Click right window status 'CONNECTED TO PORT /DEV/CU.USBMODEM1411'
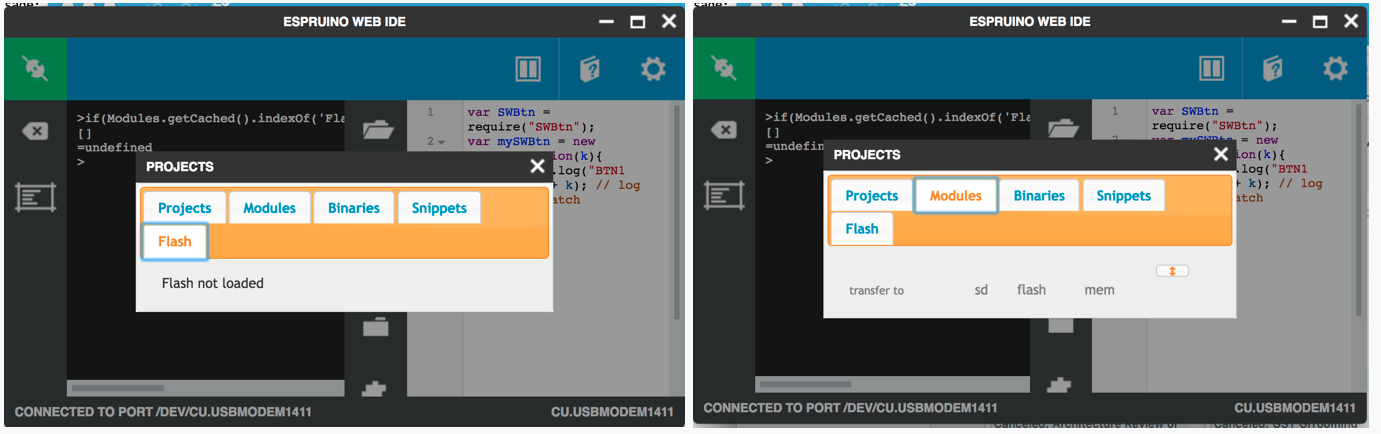Viewport: 1381px width, 434px height. click(851, 408)
